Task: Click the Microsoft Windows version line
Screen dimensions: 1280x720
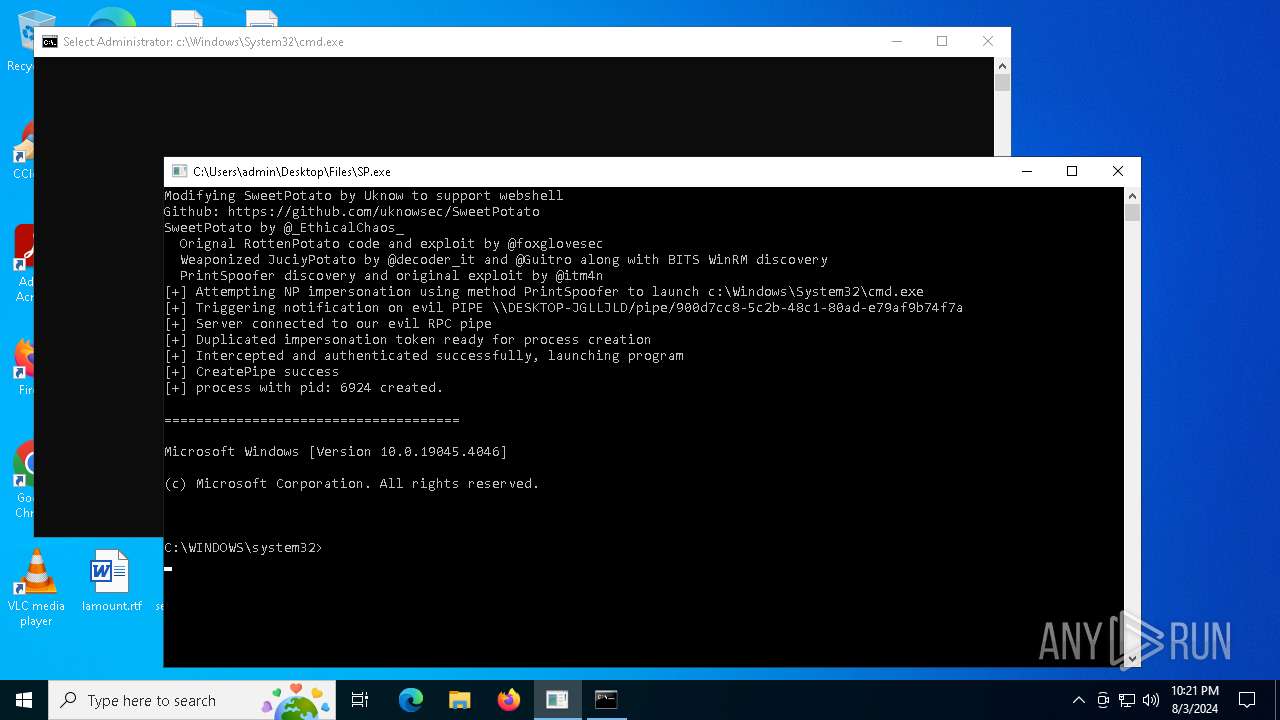Action: coord(336,452)
